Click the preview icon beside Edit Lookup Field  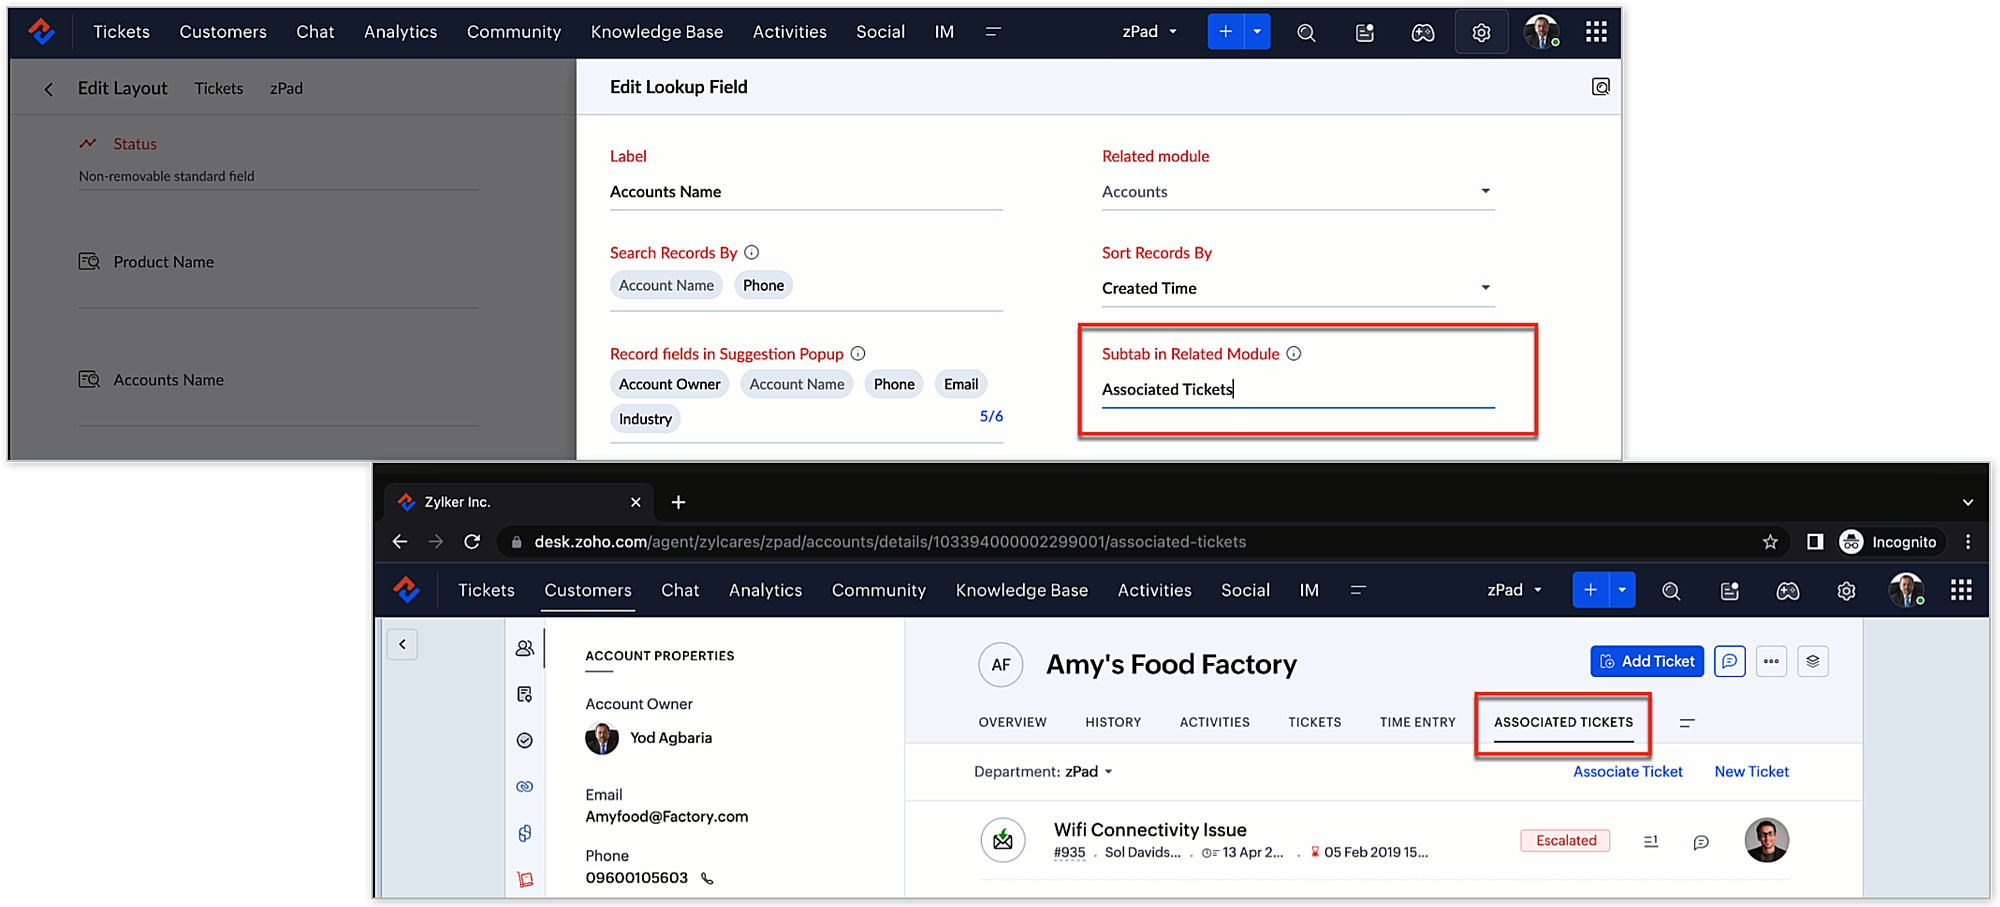coord(1600,87)
